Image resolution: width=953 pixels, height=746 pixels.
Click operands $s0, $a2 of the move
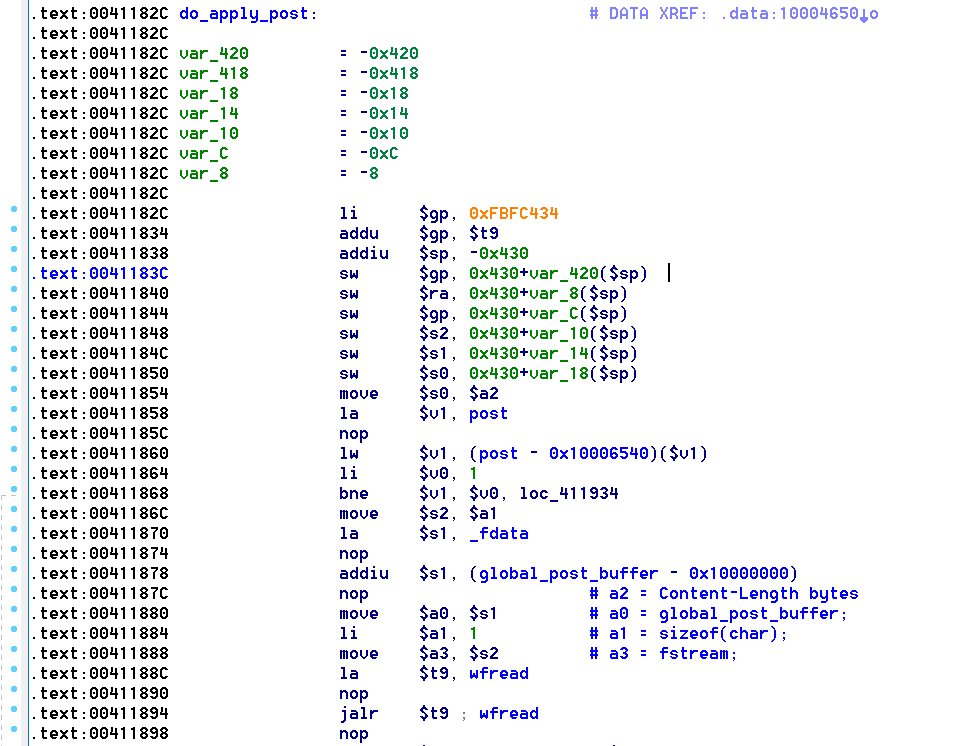pyautogui.click(x=459, y=394)
